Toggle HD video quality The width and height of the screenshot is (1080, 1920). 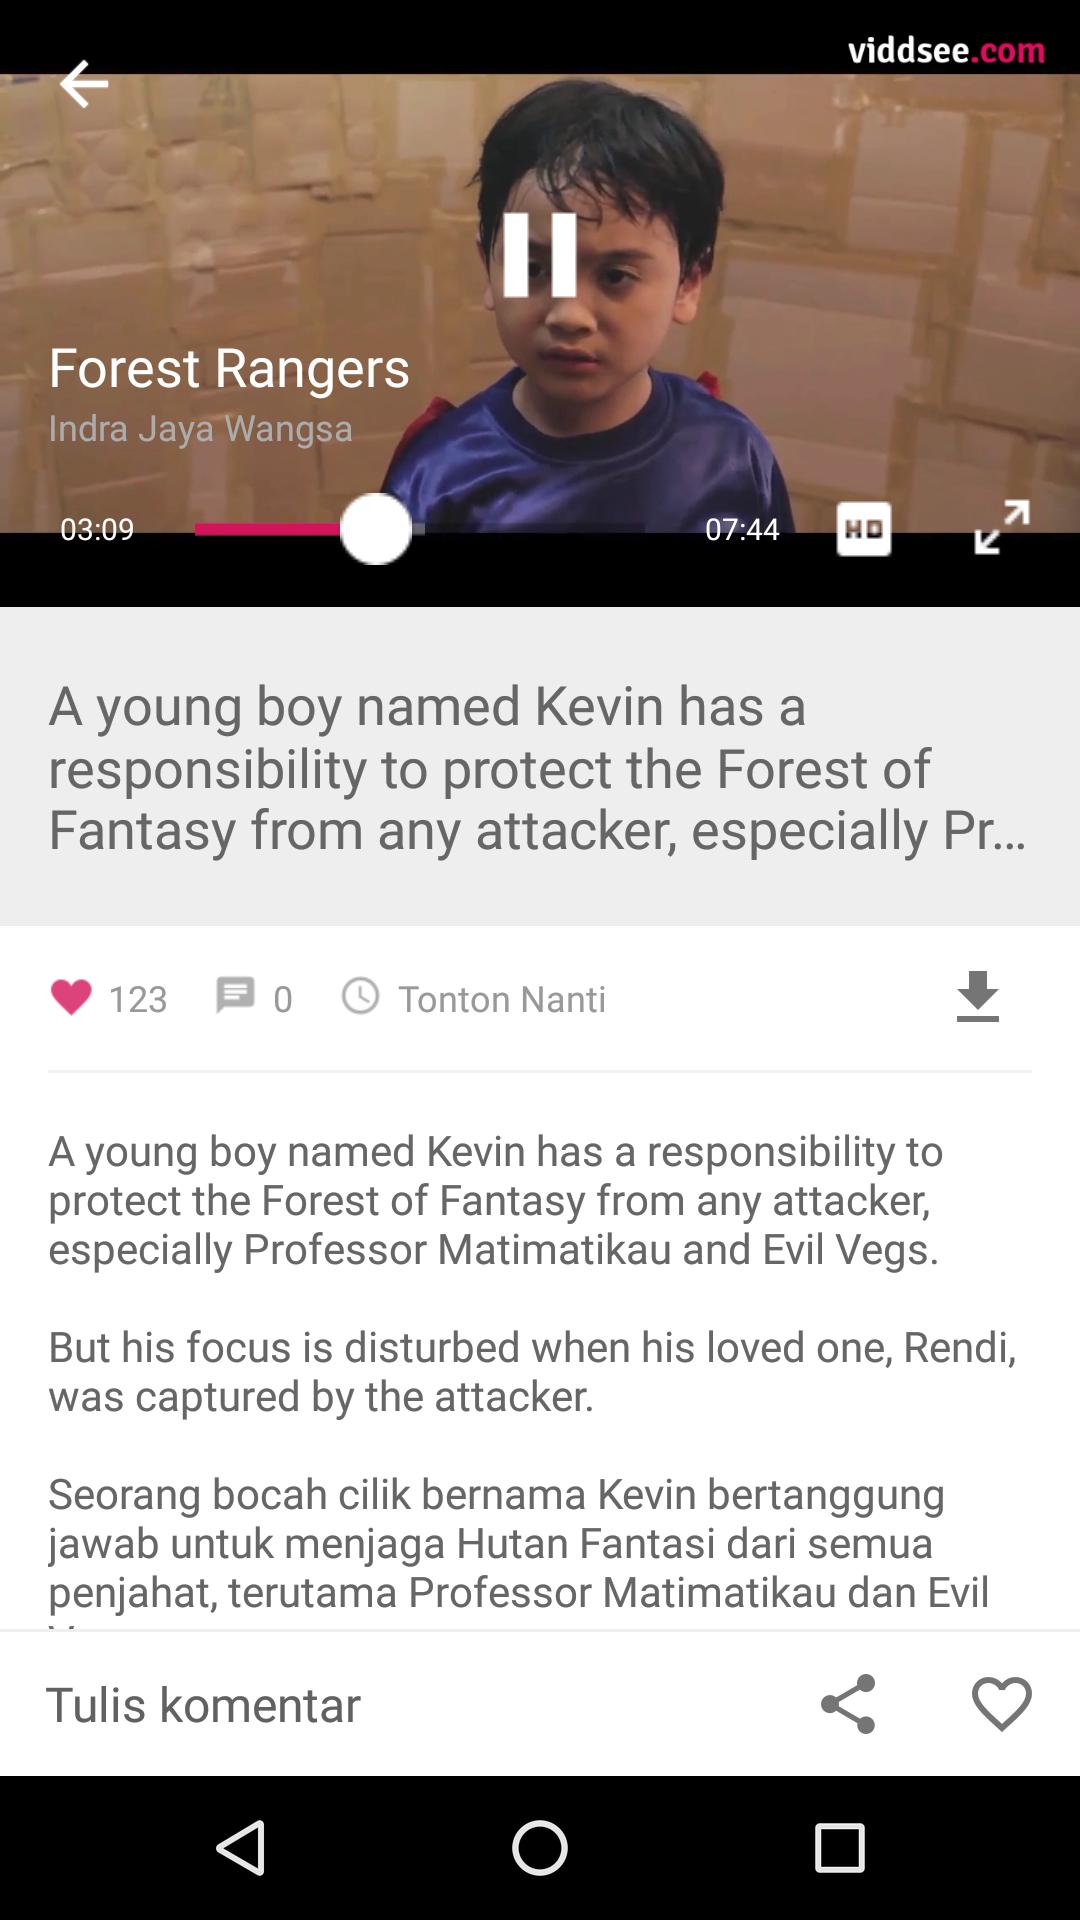click(x=864, y=529)
